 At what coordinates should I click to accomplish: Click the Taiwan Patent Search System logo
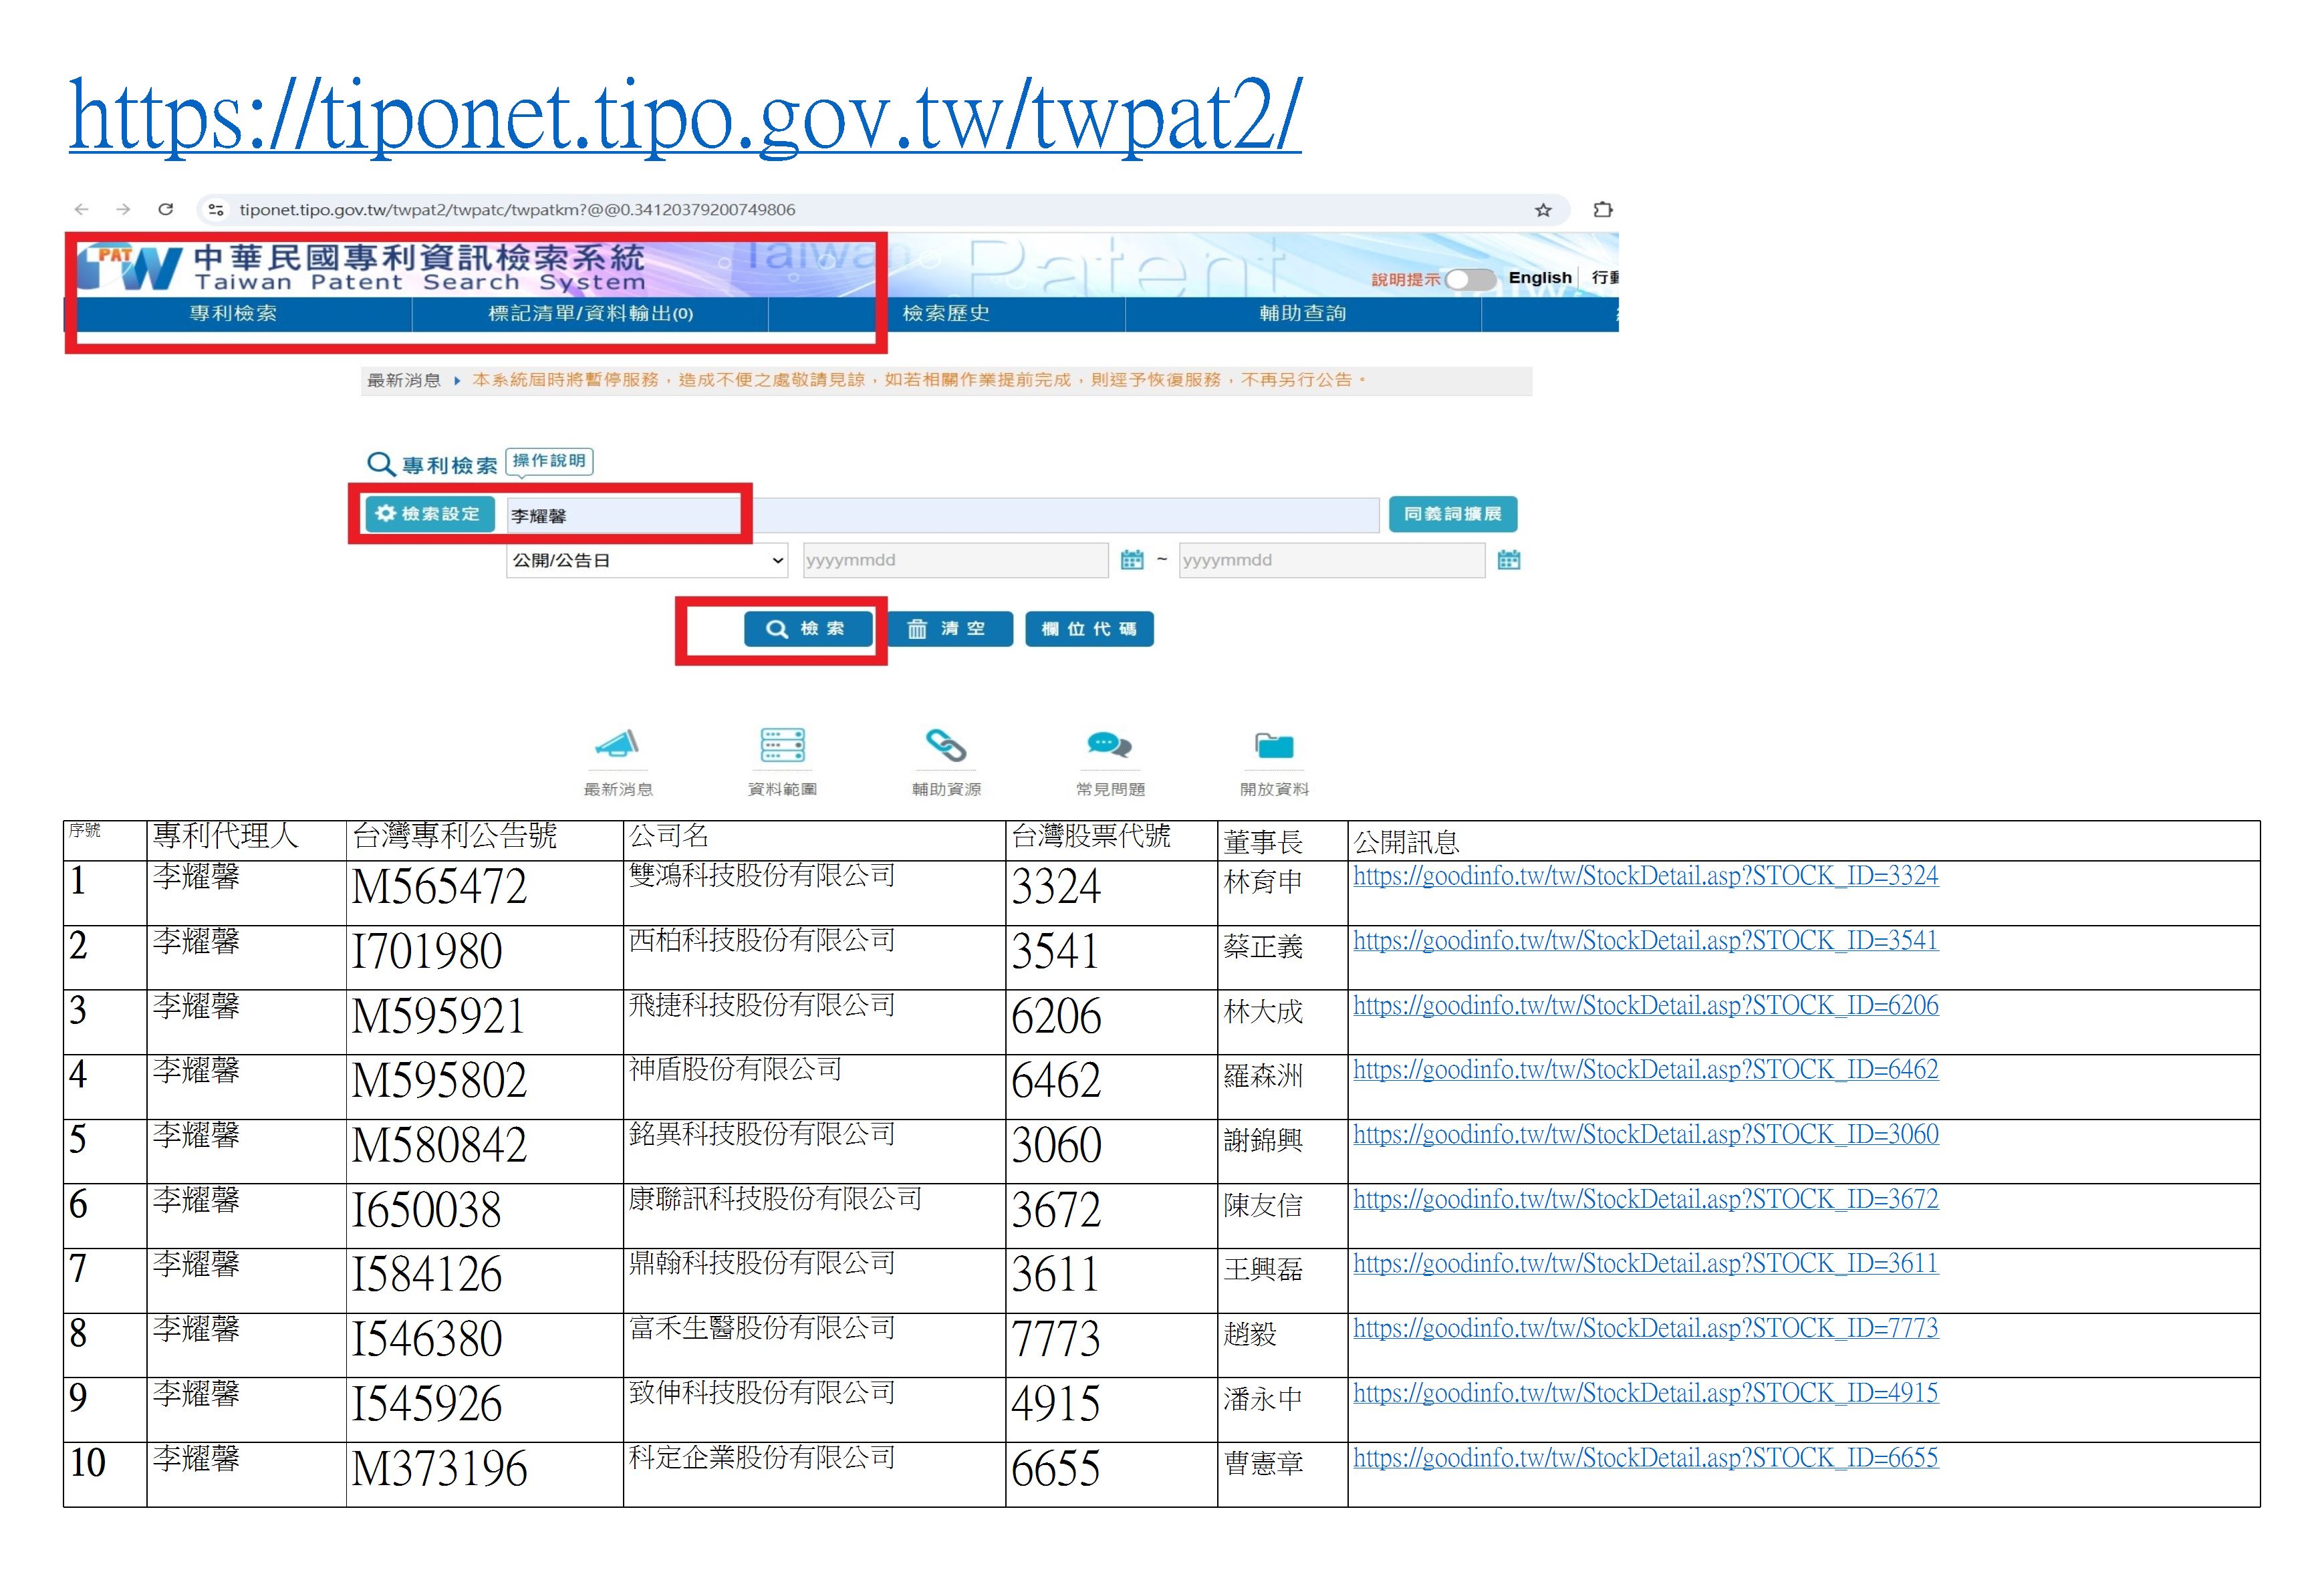tap(362, 267)
